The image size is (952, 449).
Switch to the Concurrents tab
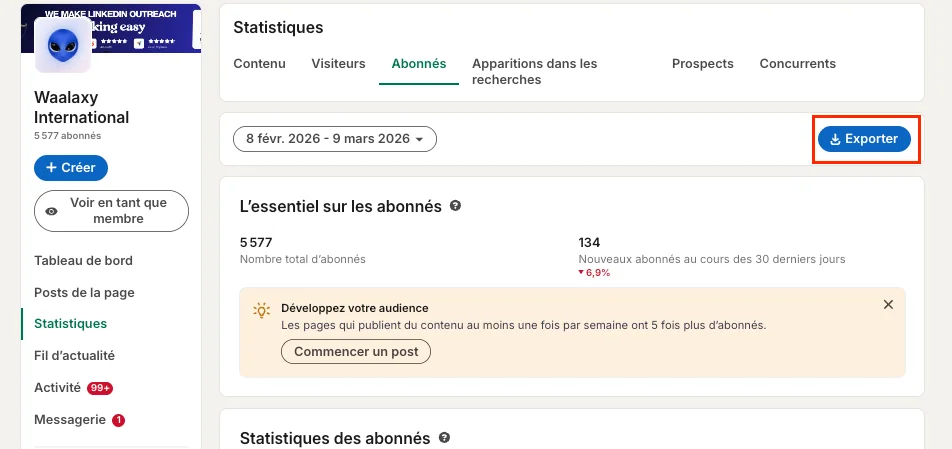pos(798,64)
